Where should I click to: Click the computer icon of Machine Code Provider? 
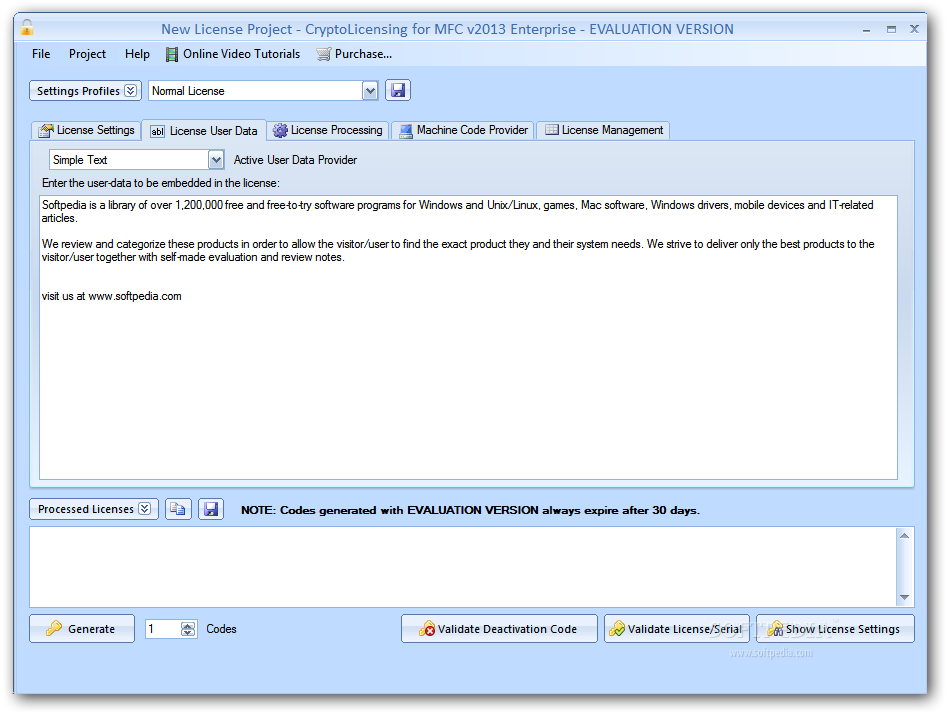(x=406, y=130)
